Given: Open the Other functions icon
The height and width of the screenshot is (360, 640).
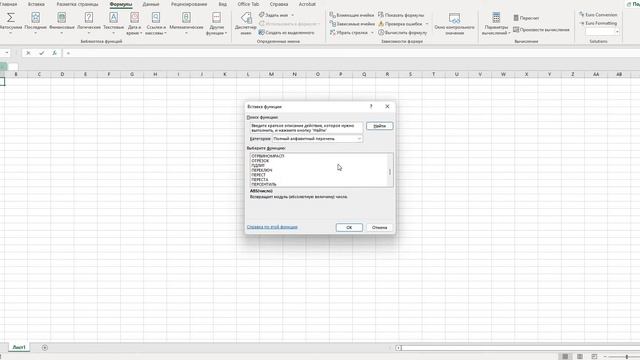Looking at the screenshot, I should [216, 17].
